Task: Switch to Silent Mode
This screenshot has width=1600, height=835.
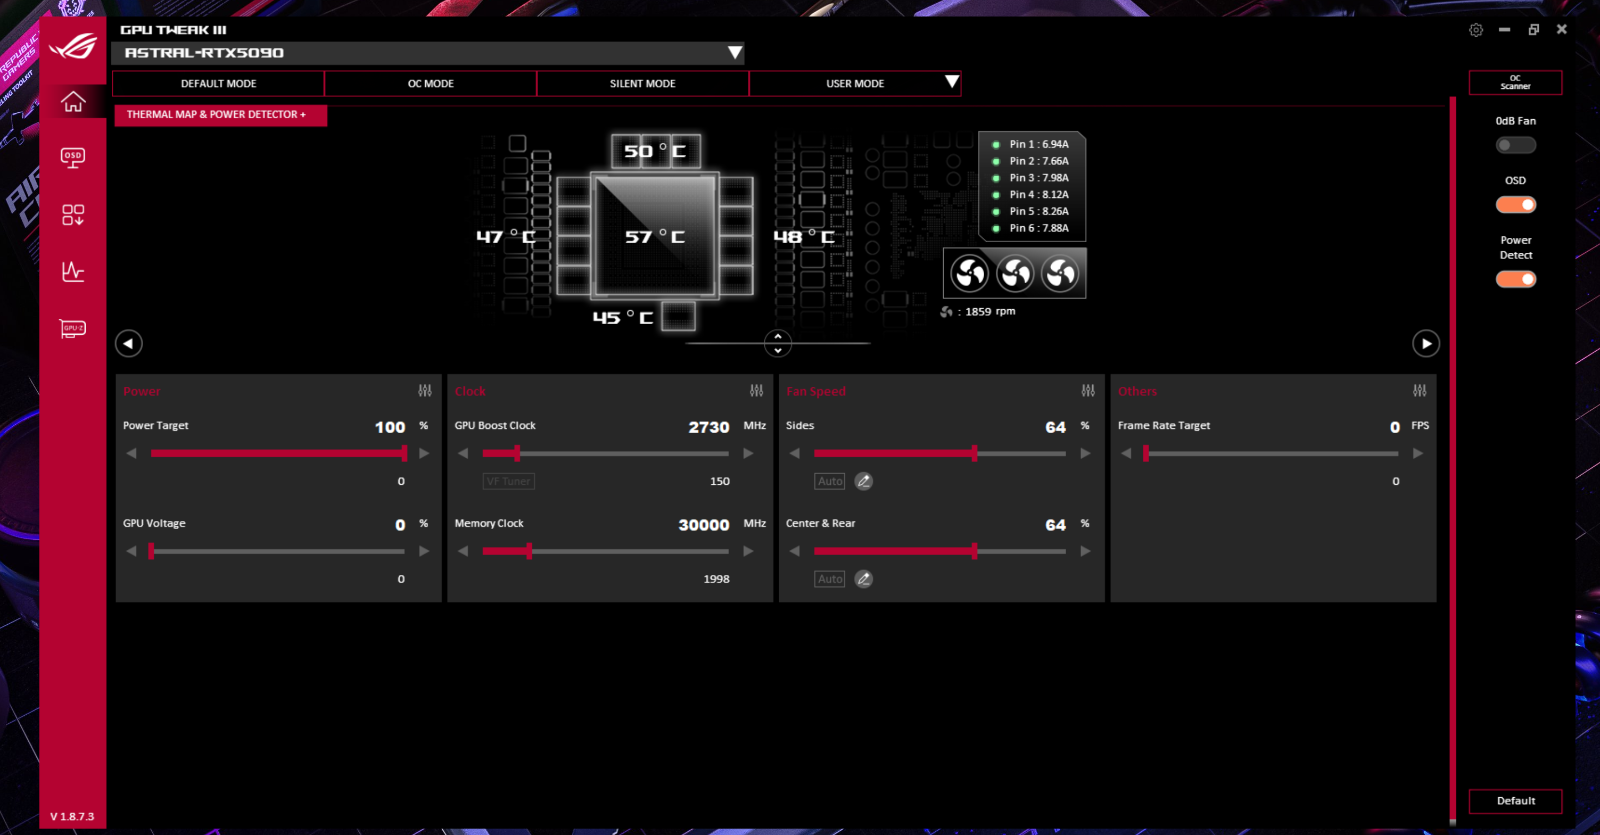Action: [x=643, y=84]
